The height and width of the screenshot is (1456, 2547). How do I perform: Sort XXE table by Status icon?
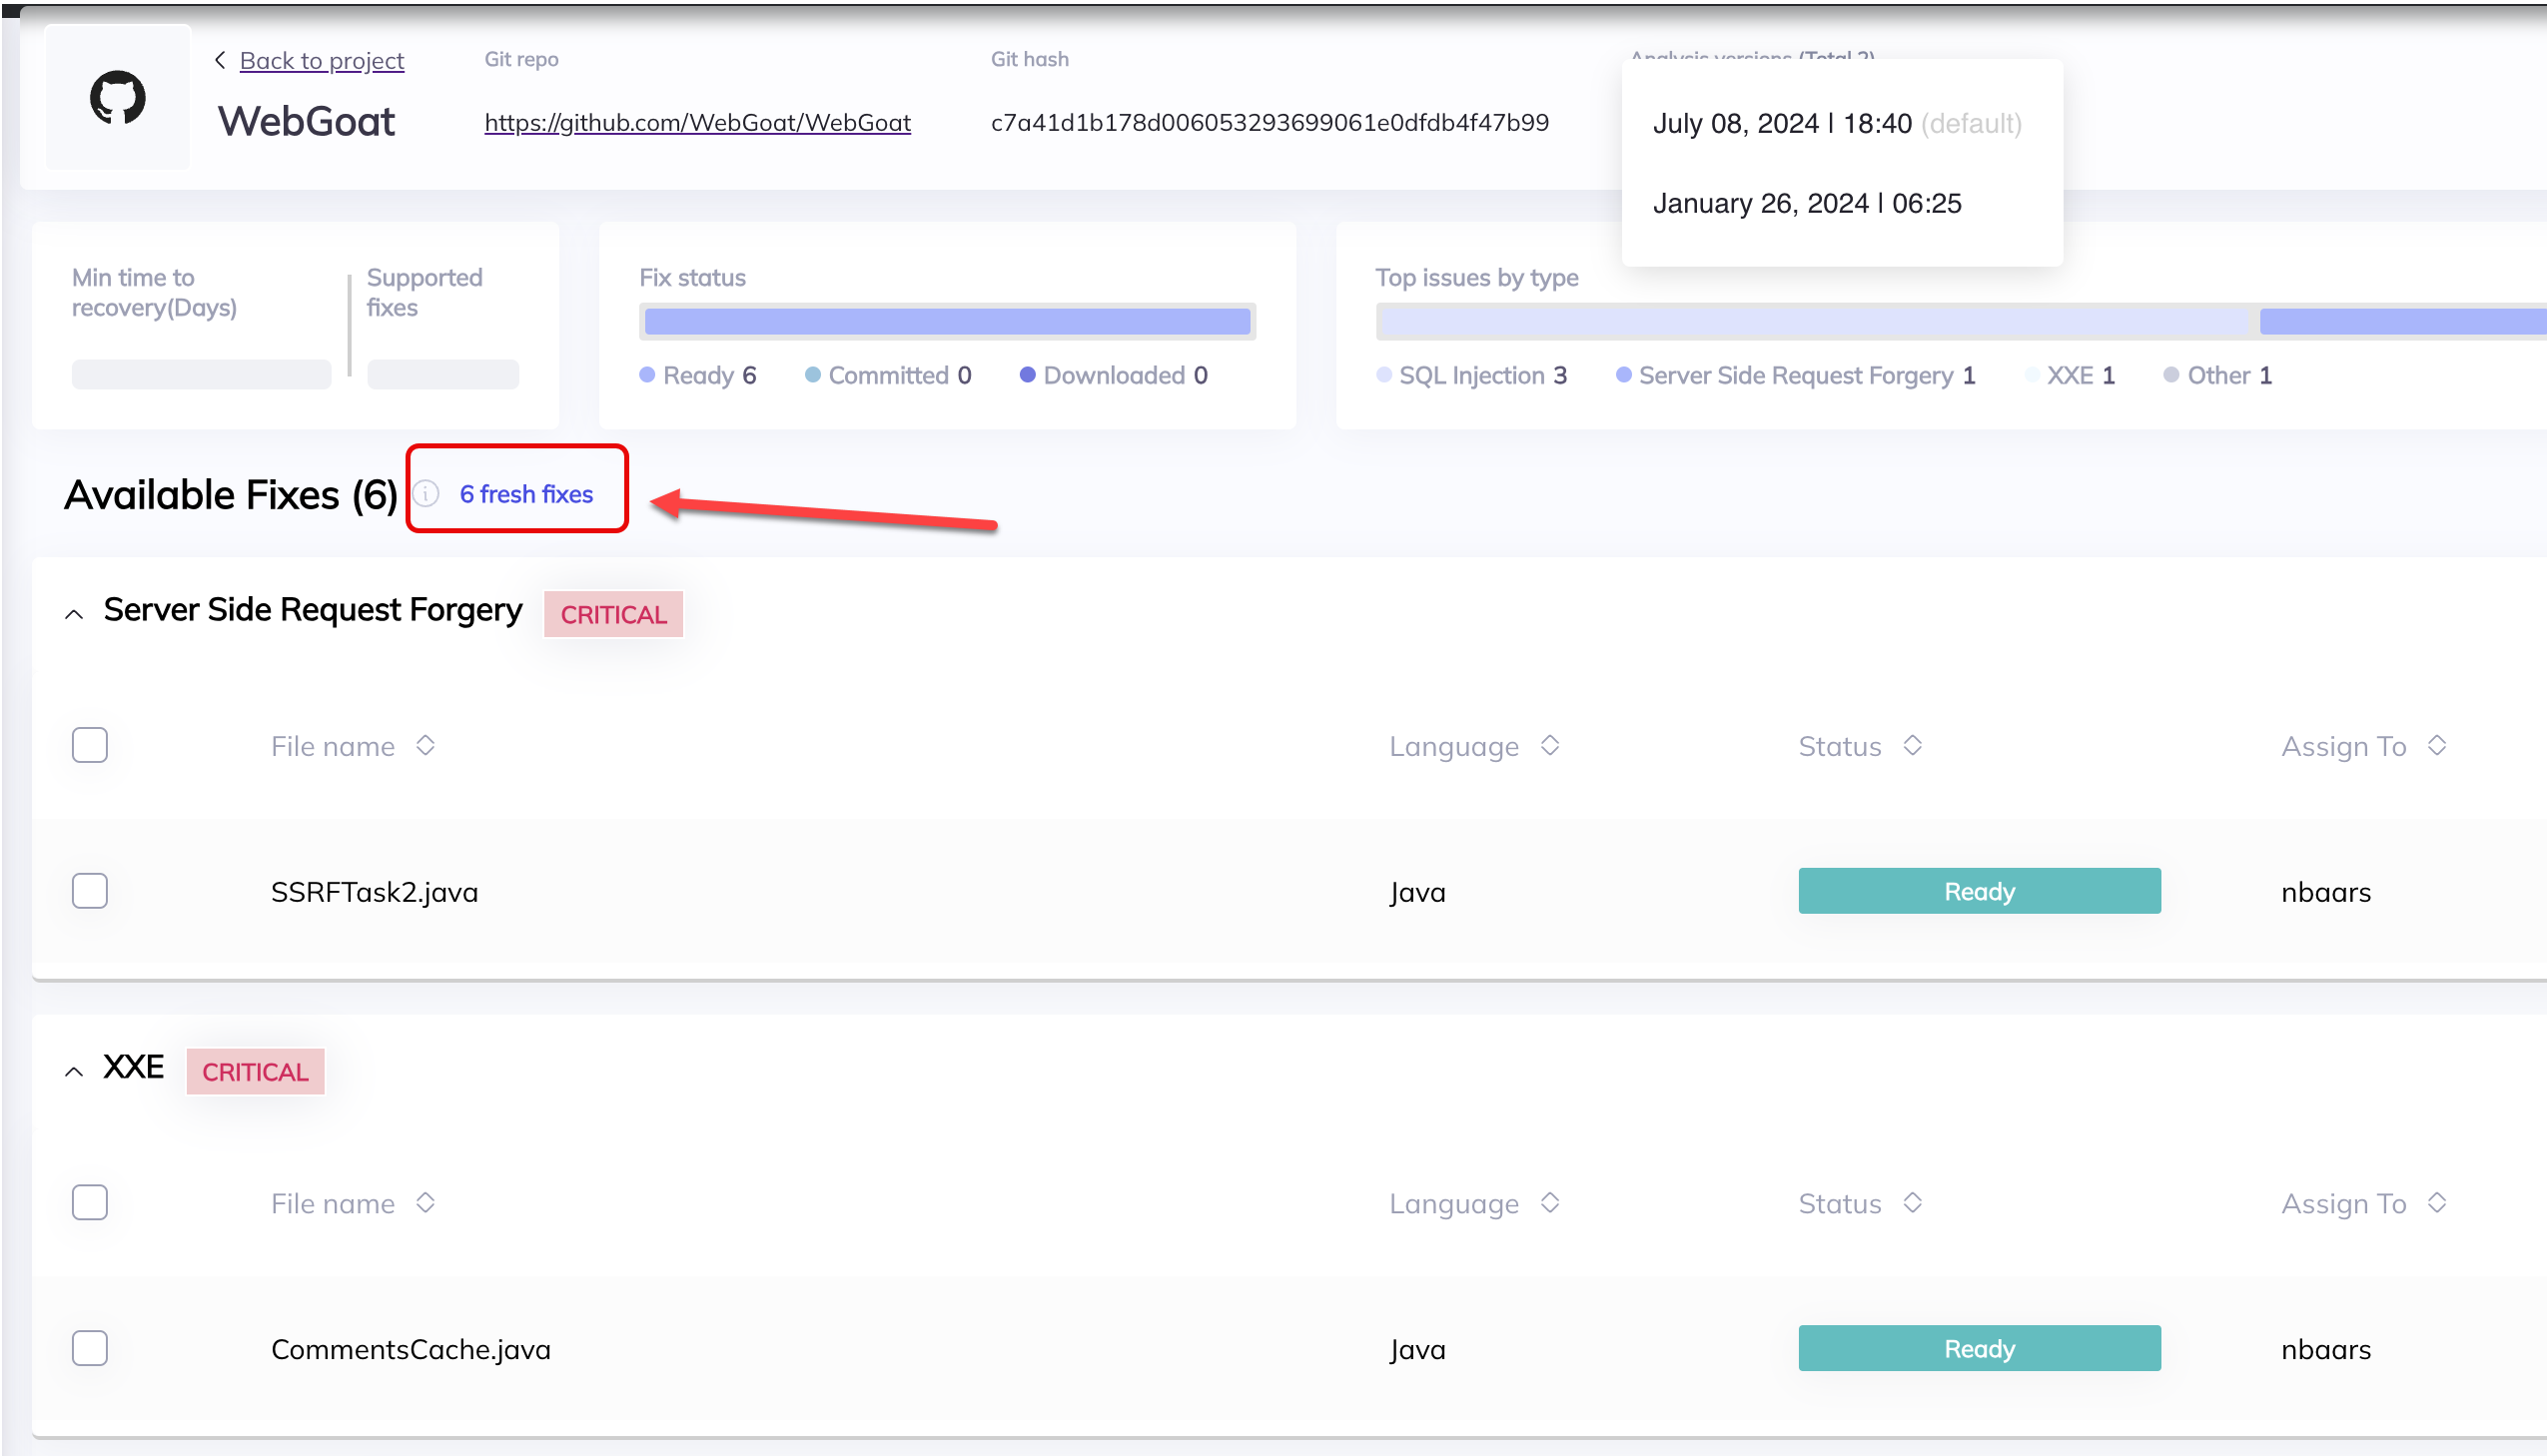[1912, 1202]
